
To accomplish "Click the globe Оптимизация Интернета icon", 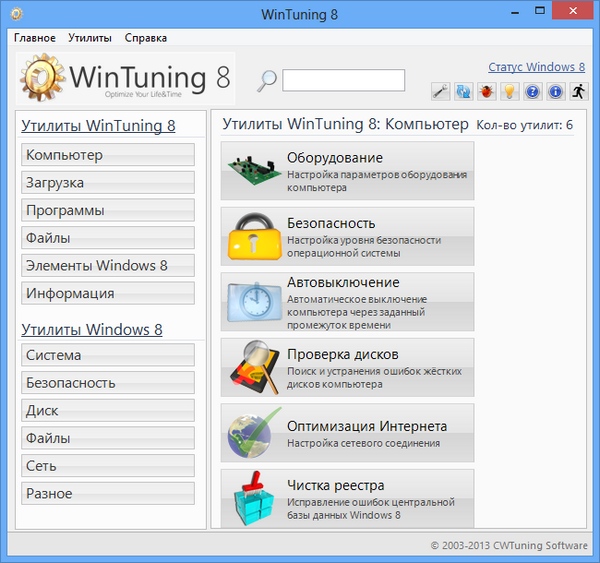I will 254,433.
